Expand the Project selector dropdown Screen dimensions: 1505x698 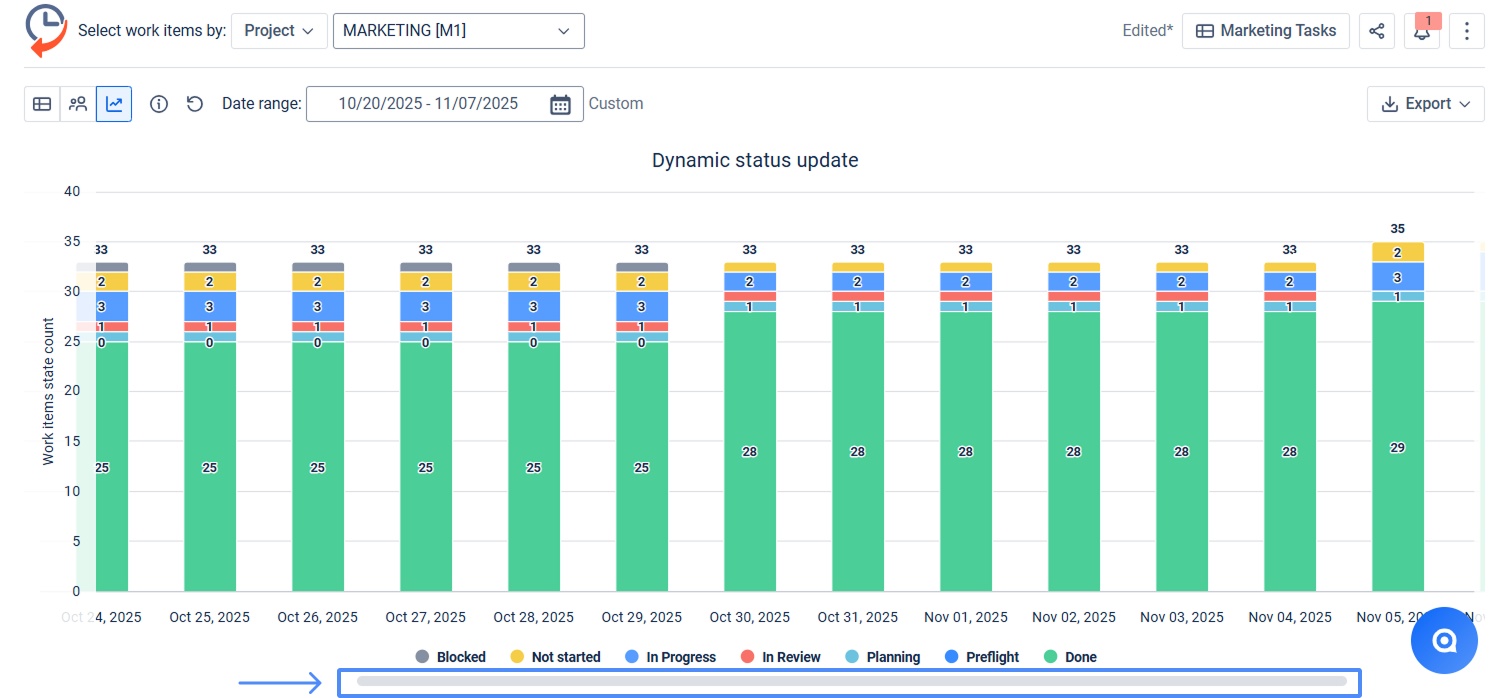[279, 31]
